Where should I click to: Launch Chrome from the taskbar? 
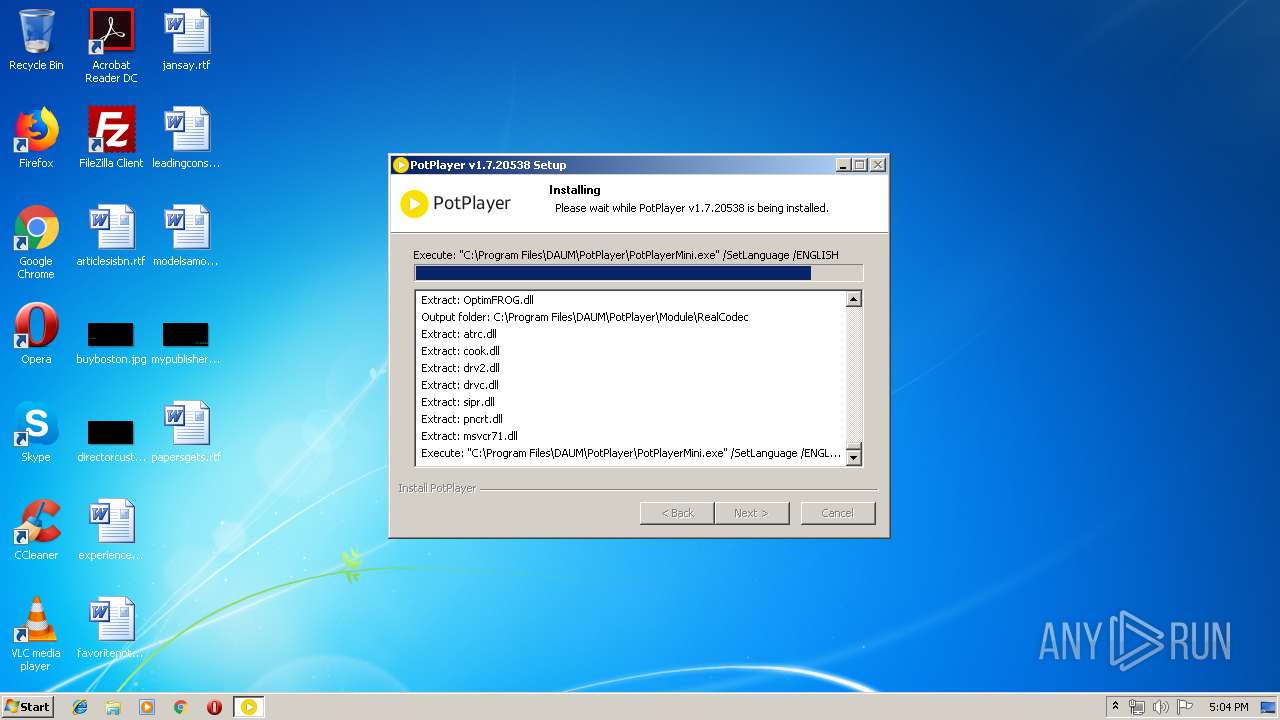[x=181, y=707]
